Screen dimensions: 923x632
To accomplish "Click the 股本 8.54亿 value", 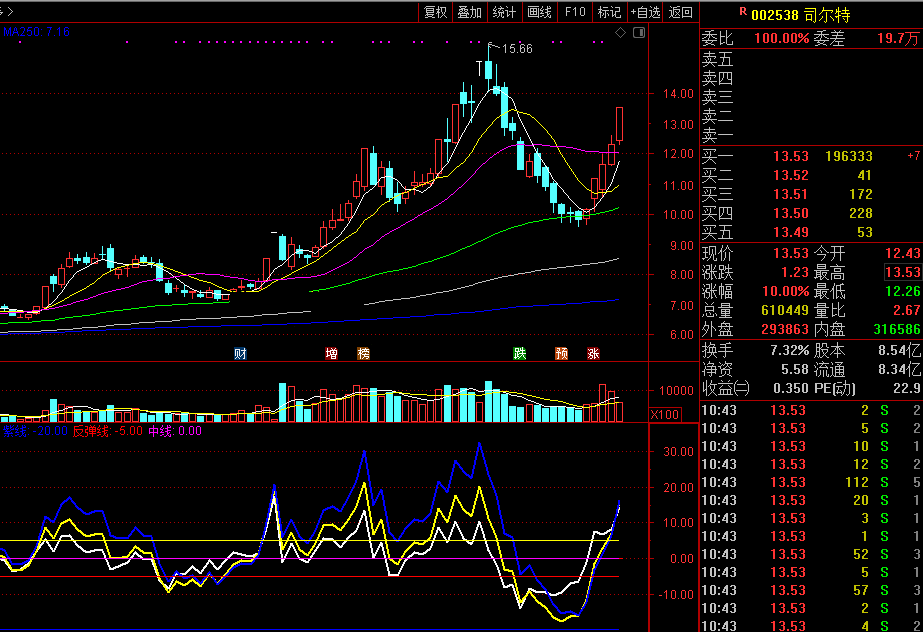I will (899, 351).
